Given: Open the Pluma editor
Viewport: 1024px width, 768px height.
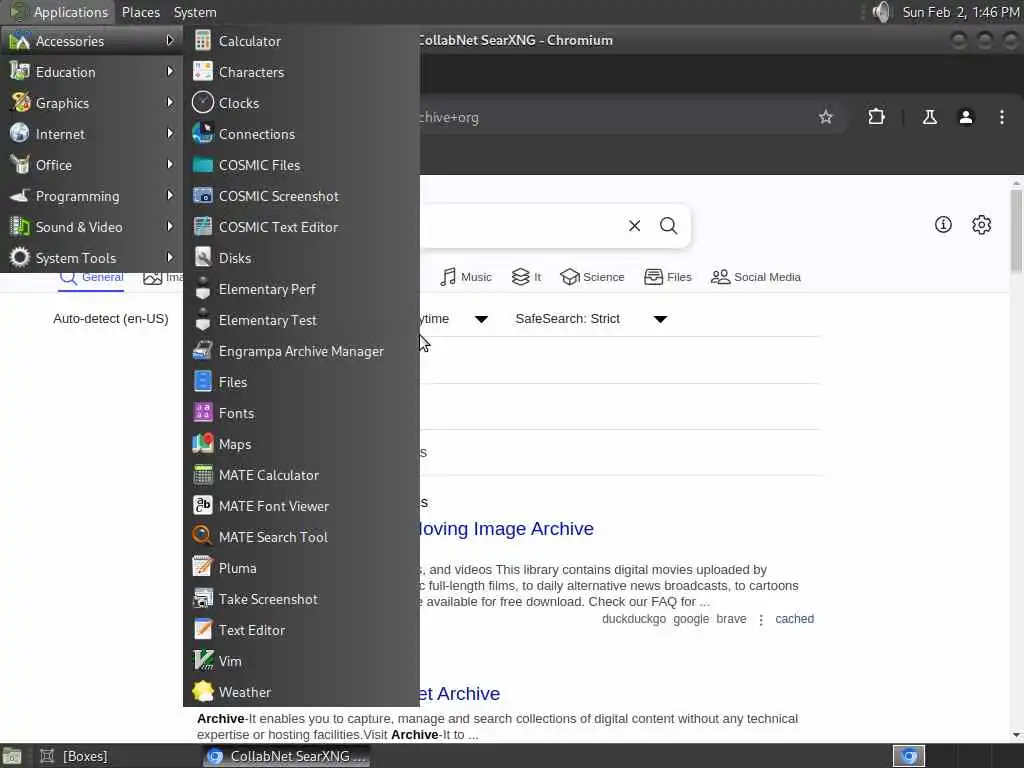Looking at the screenshot, I should 301,568.
